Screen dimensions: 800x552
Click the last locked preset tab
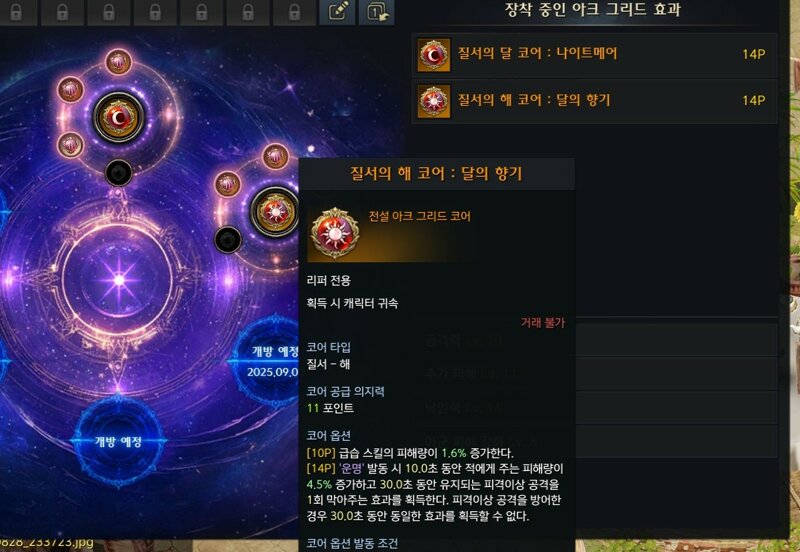point(294,12)
